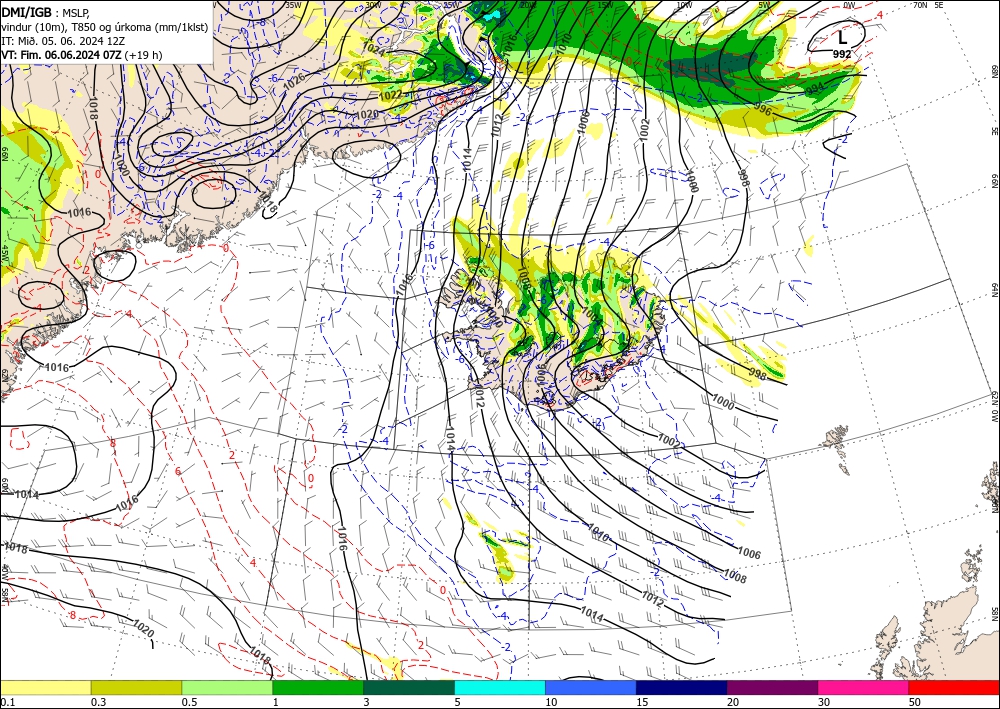
Task: Pick the bright blue legend swatch
Action: click(591, 687)
